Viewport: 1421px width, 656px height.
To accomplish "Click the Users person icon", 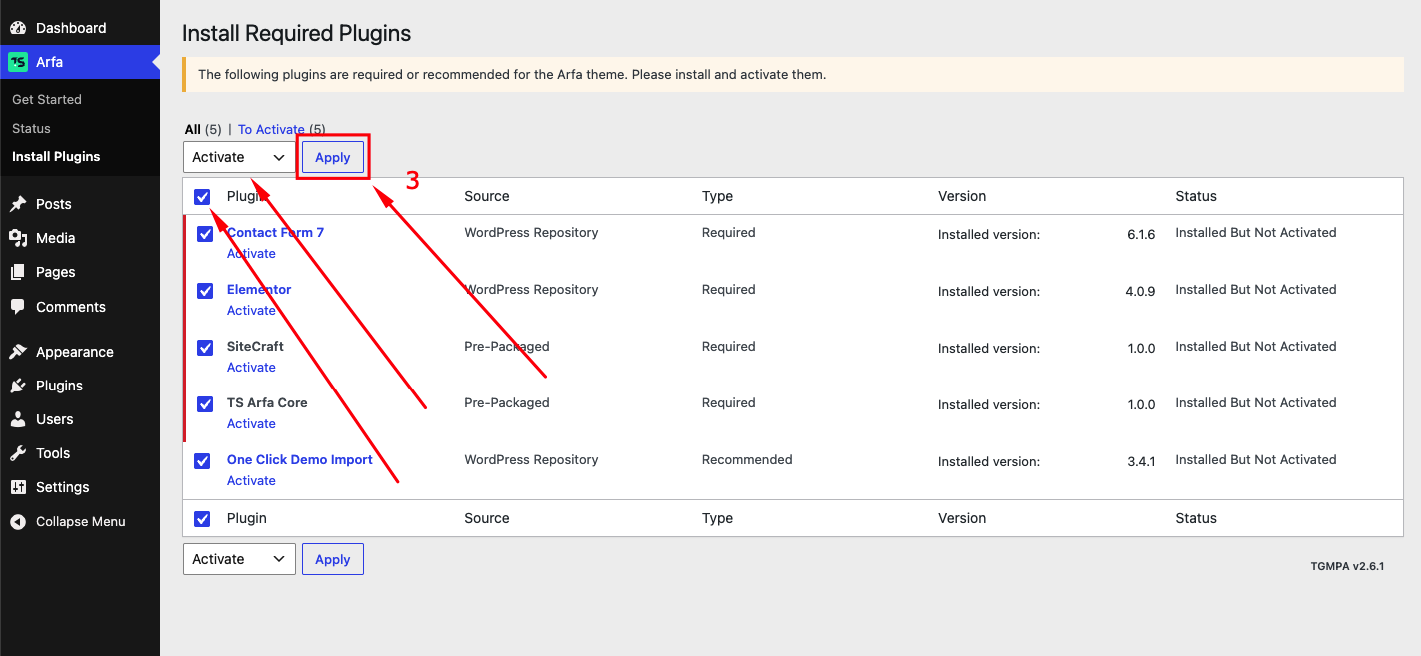I will click(18, 419).
